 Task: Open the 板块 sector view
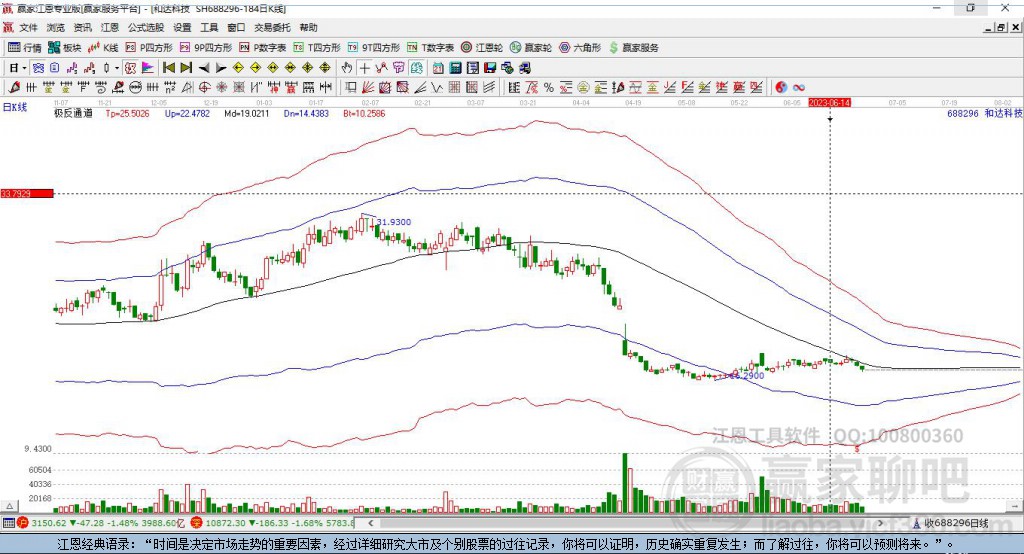pyautogui.click(x=64, y=48)
